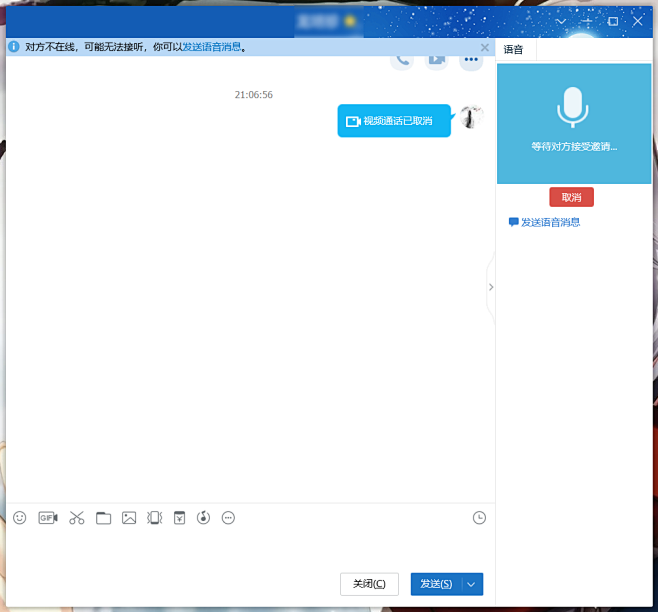The height and width of the screenshot is (612, 658).
Task: Click the GIF video icon
Action: click(48, 518)
